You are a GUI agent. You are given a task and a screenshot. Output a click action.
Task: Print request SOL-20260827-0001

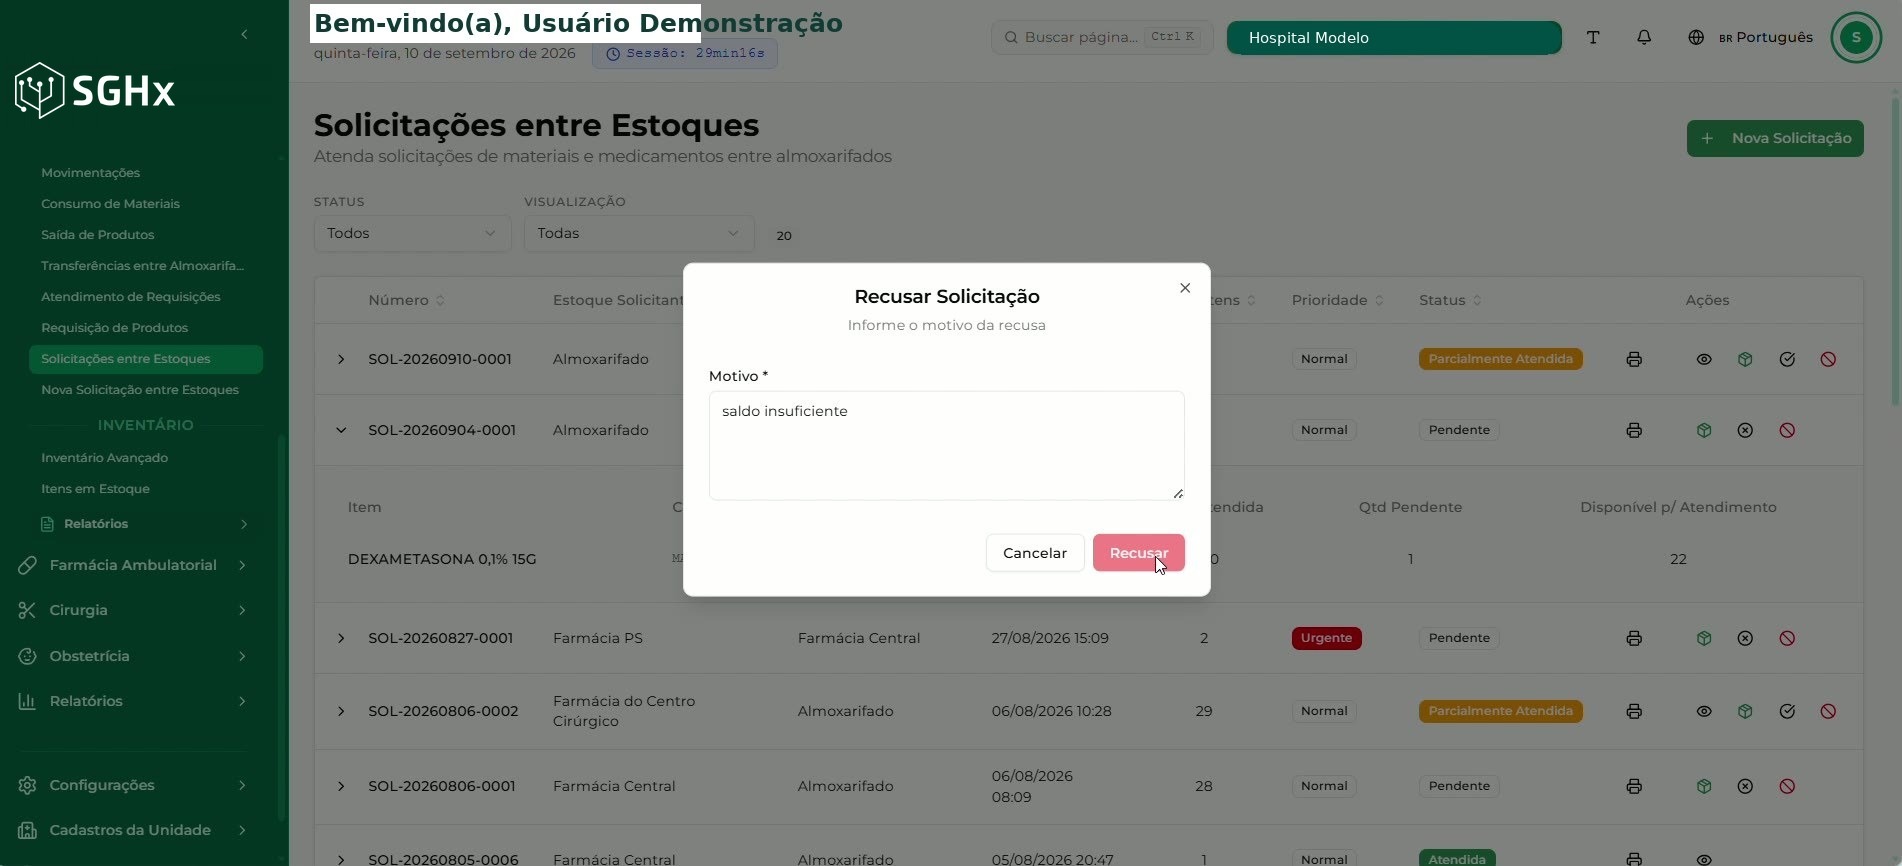coord(1634,638)
